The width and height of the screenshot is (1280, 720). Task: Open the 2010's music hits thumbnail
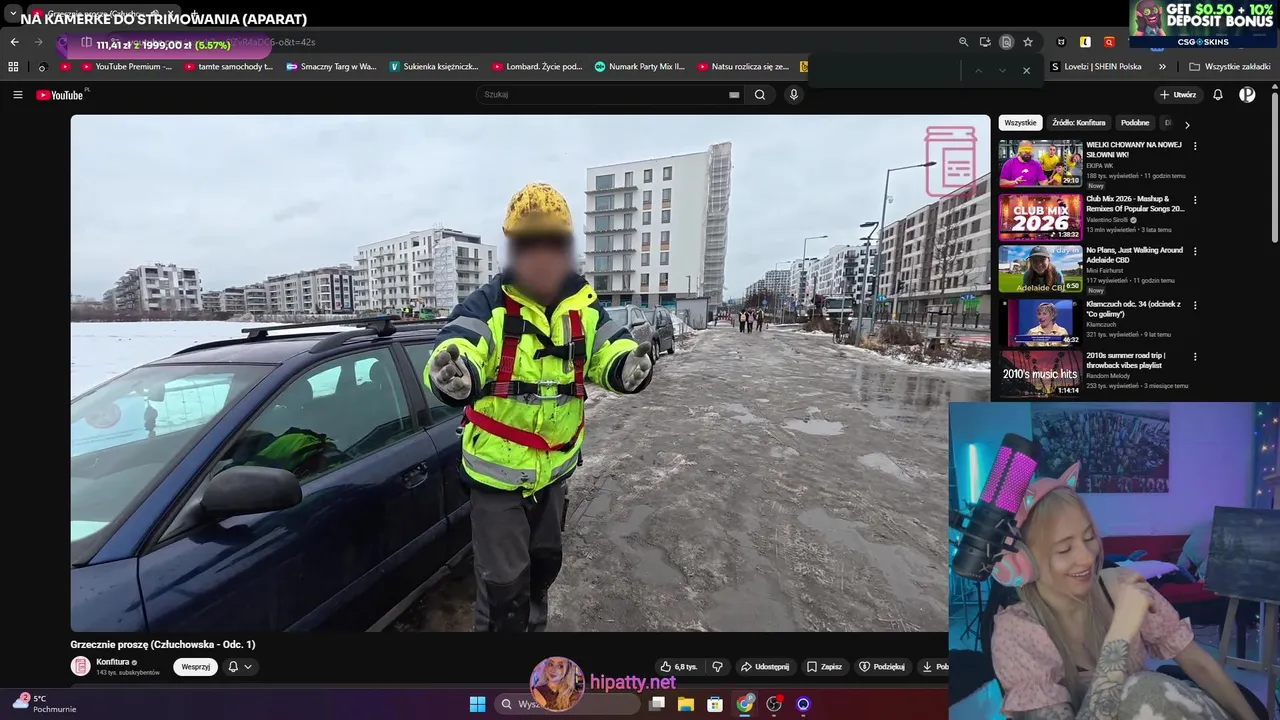point(1040,373)
